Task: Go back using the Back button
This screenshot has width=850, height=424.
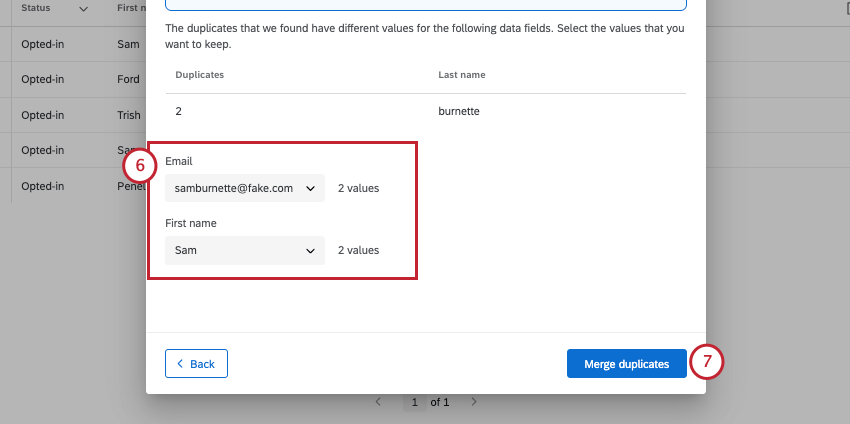Action: 196,364
